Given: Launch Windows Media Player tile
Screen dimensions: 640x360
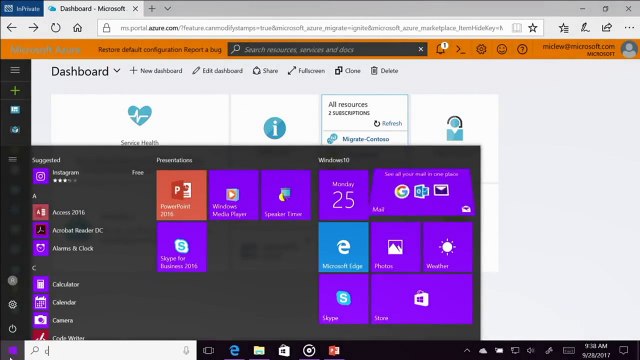Looking at the screenshot, I should click(x=234, y=195).
